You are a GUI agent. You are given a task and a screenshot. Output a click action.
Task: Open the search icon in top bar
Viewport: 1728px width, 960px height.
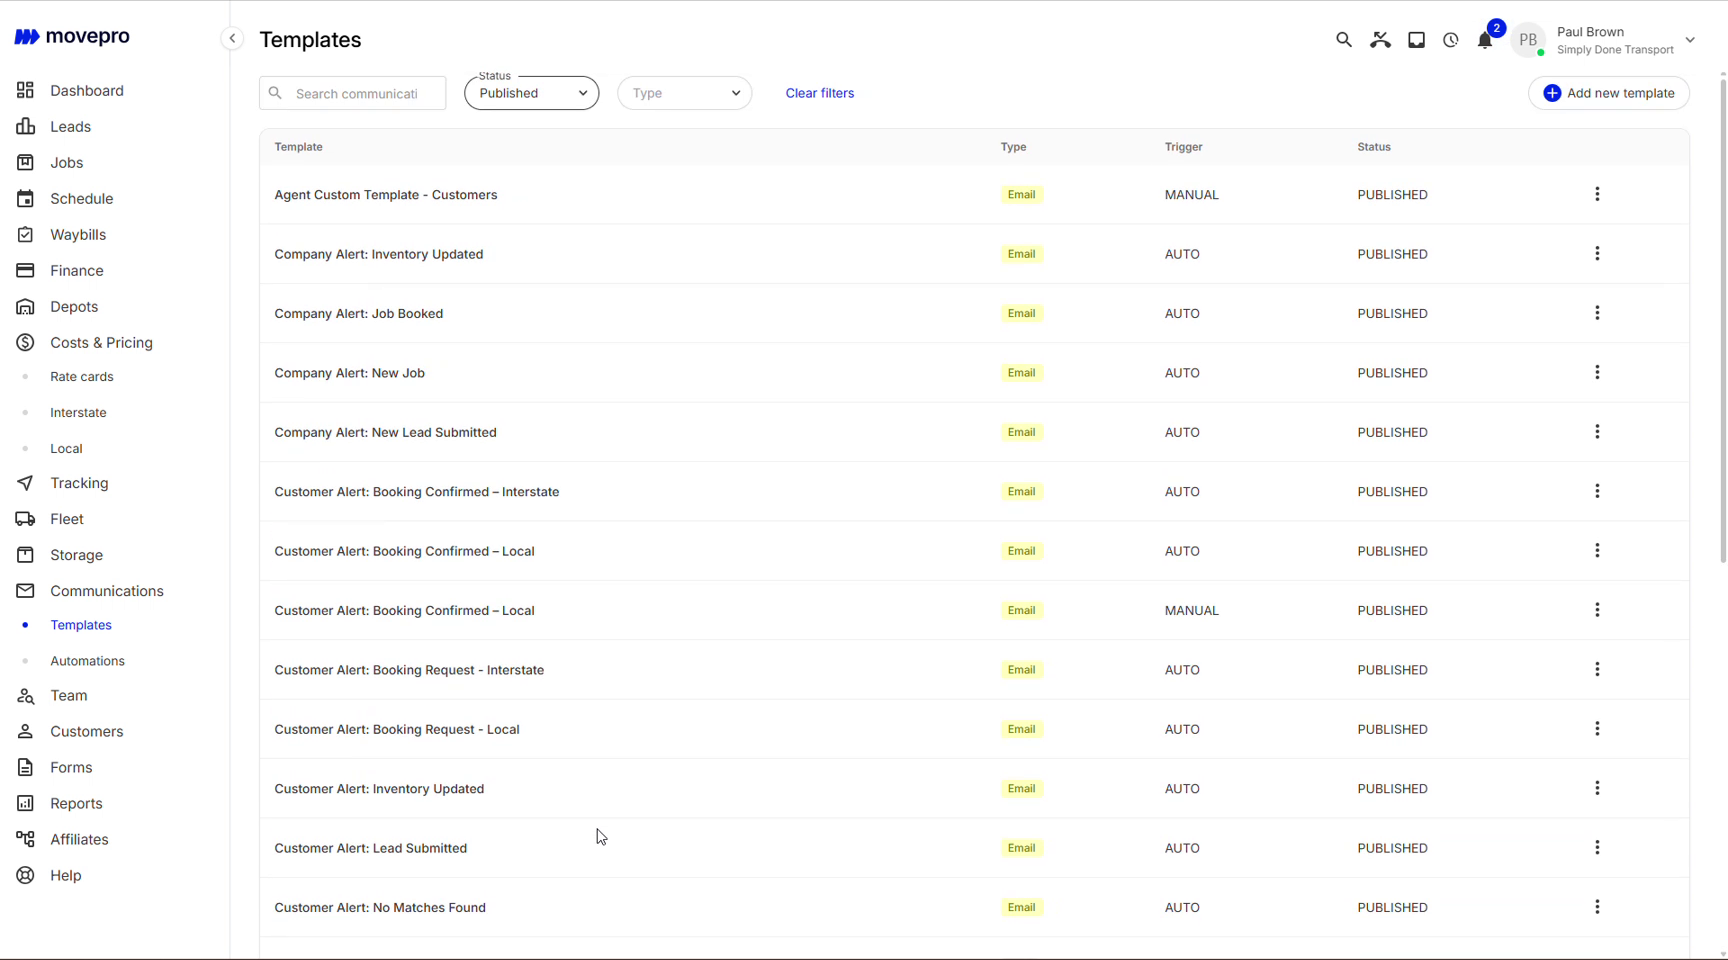point(1344,40)
